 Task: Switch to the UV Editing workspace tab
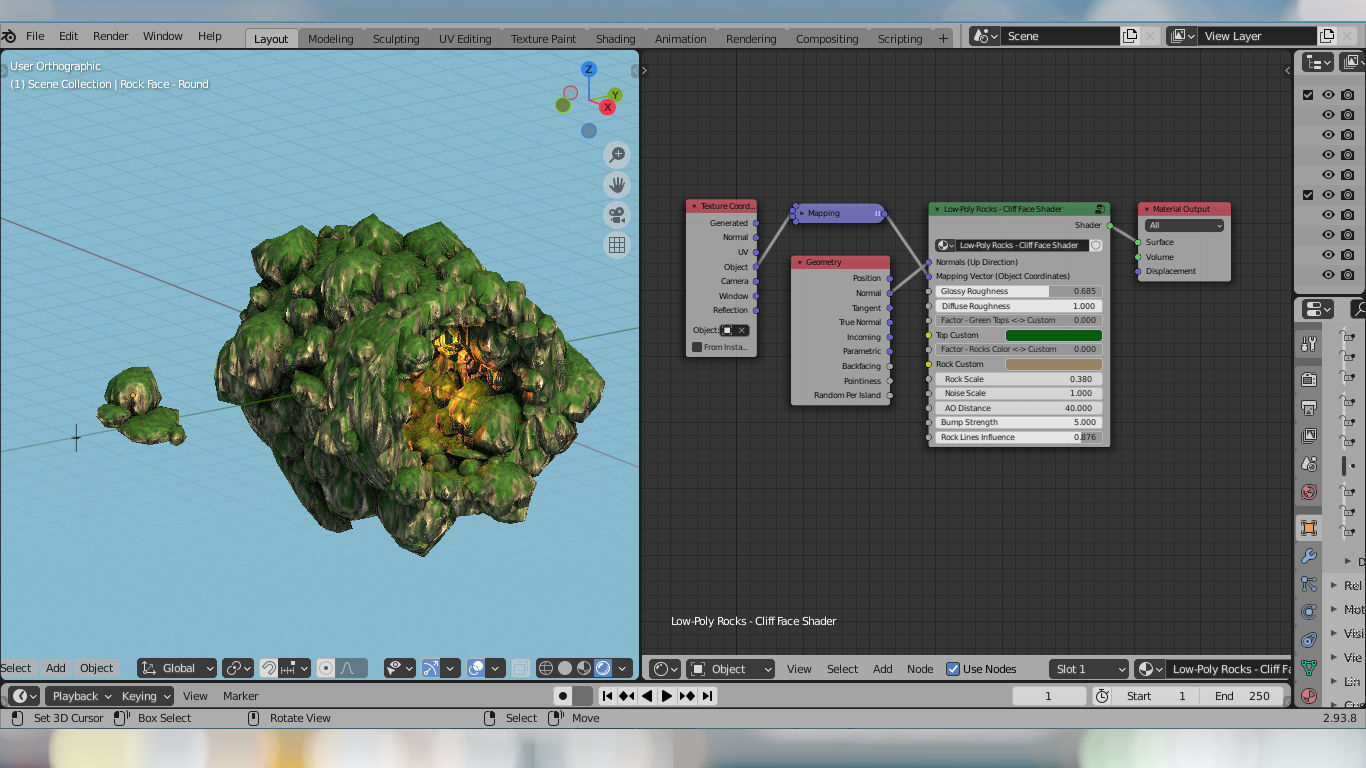point(465,39)
